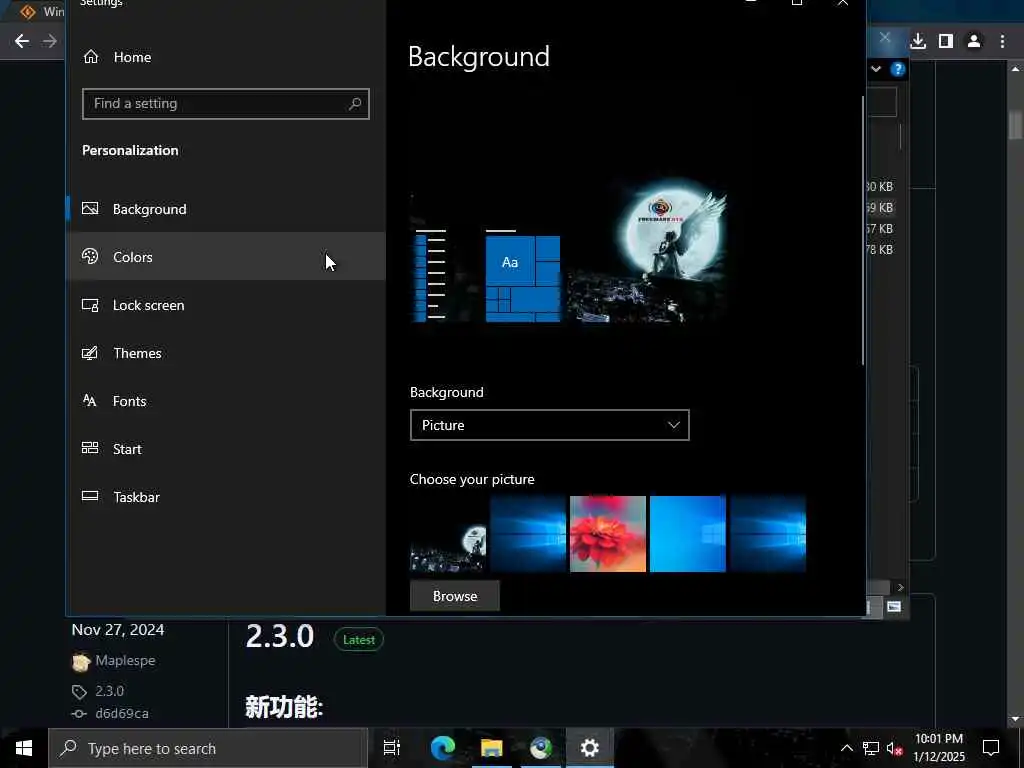Screen dimensions: 1024x768
Task: Click the search magnifier in Find a setting
Action: (355, 104)
